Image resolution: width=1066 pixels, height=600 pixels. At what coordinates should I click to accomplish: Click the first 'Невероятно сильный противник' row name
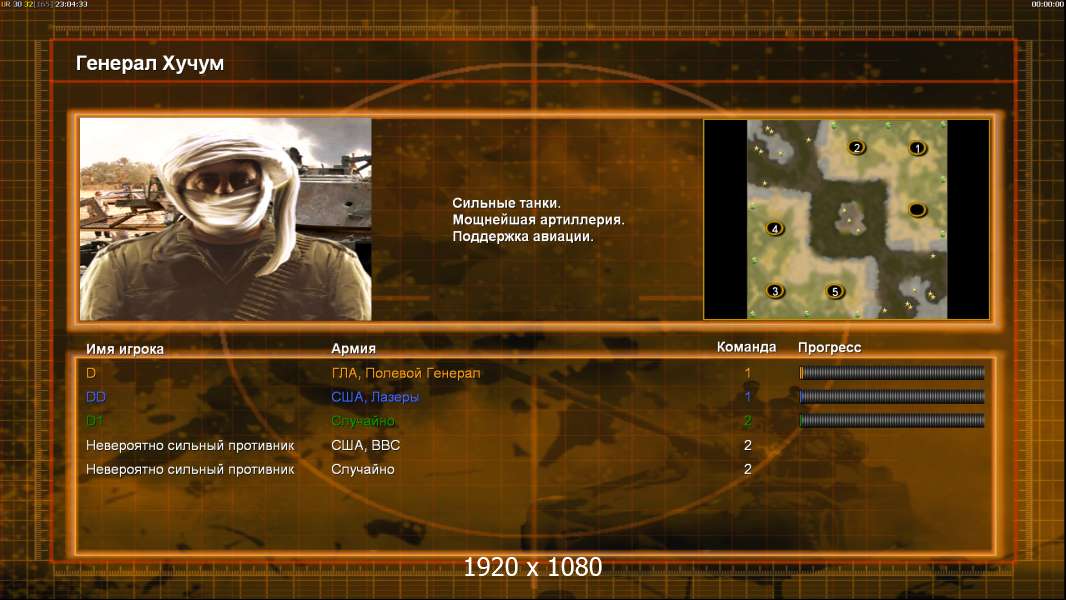(x=190, y=446)
